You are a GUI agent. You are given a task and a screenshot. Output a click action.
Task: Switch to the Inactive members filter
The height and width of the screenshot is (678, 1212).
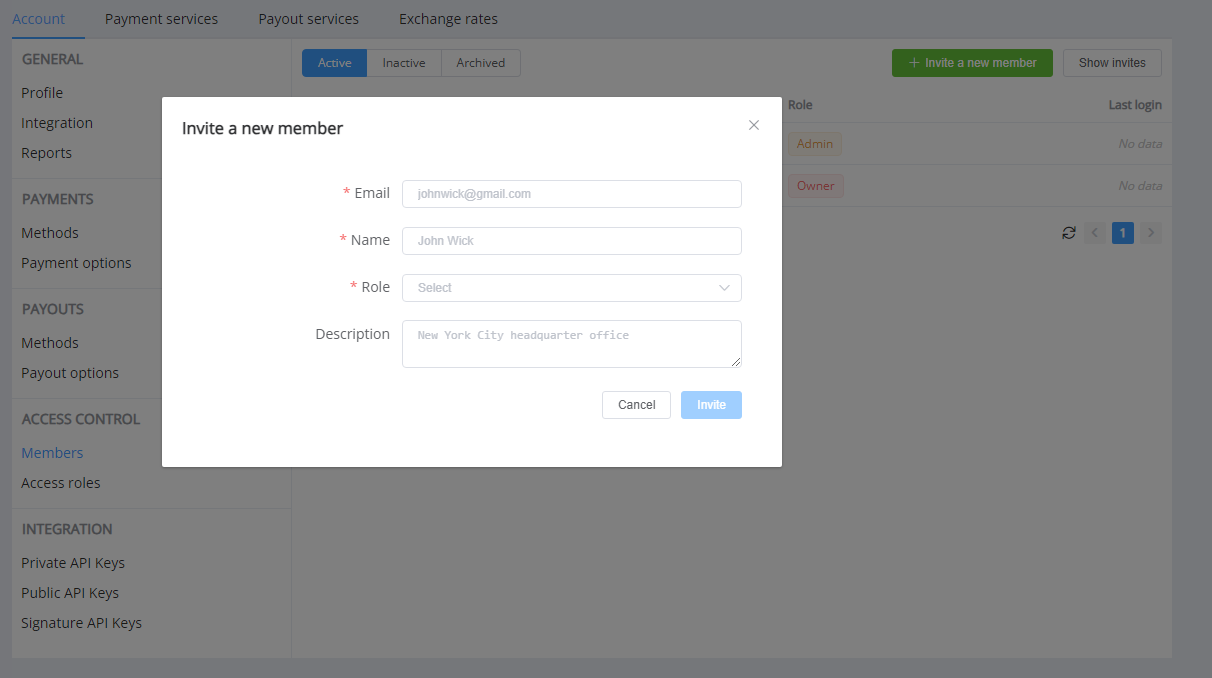pyautogui.click(x=404, y=63)
